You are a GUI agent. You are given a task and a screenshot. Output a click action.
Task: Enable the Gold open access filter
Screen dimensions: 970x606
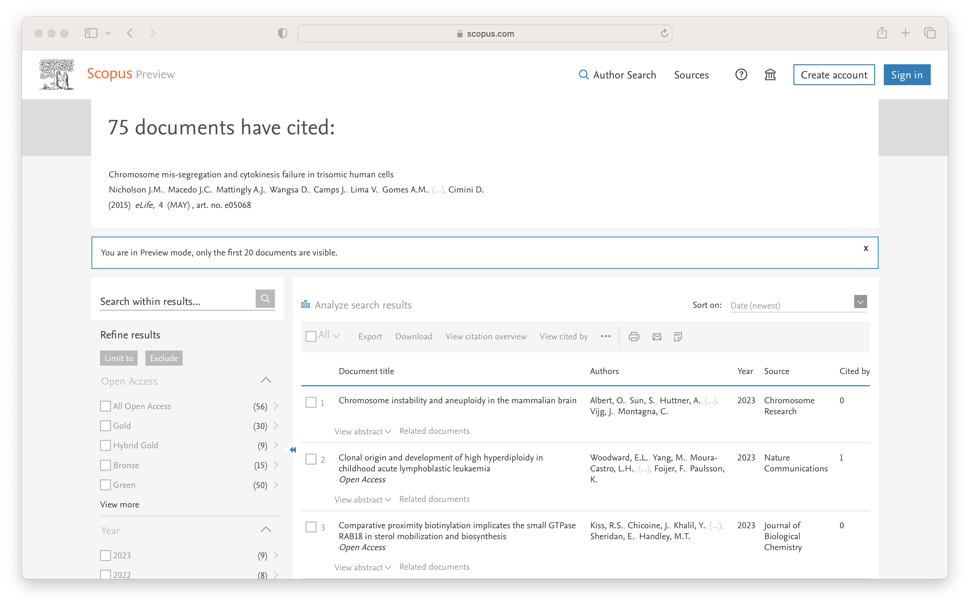[x=105, y=425]
